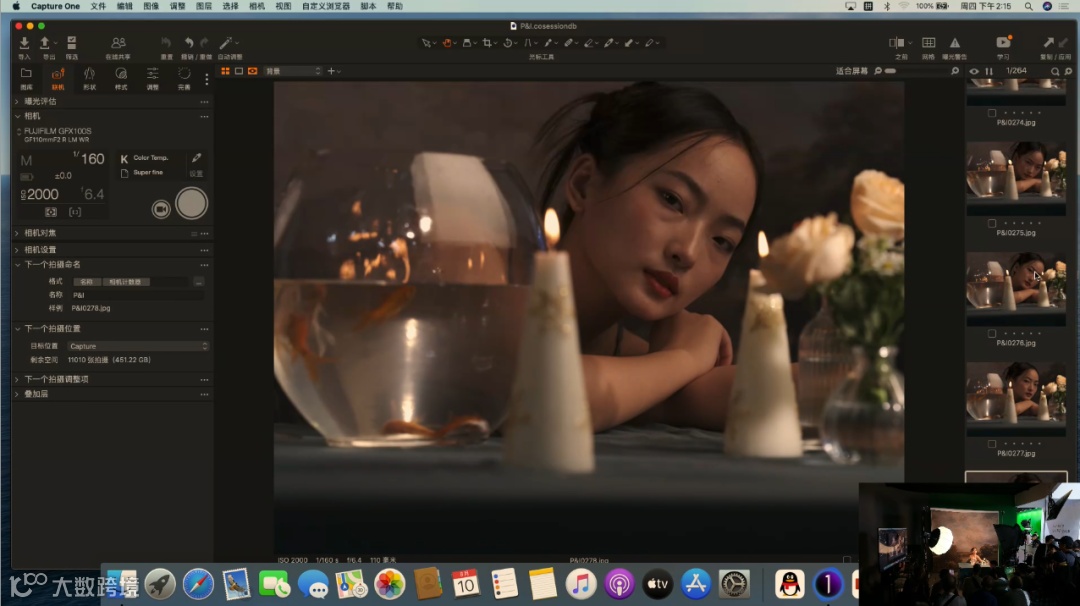Check the box for P&I0276.jpg

[x=992, y=333]
